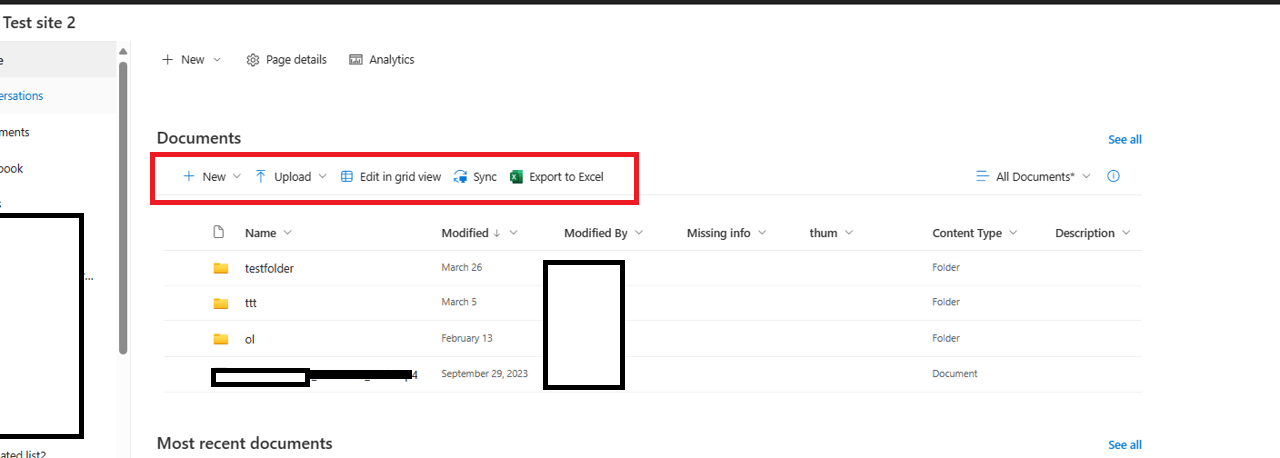Screen dimensions: 1280x458
Task: Click Analytics command
Action: click(x=382, y=60)
